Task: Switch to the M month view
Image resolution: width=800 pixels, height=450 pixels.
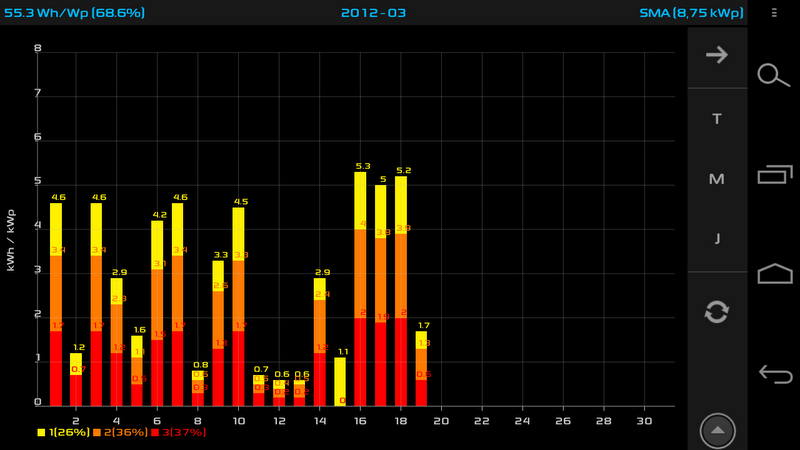Action: [x=717, y=179]
